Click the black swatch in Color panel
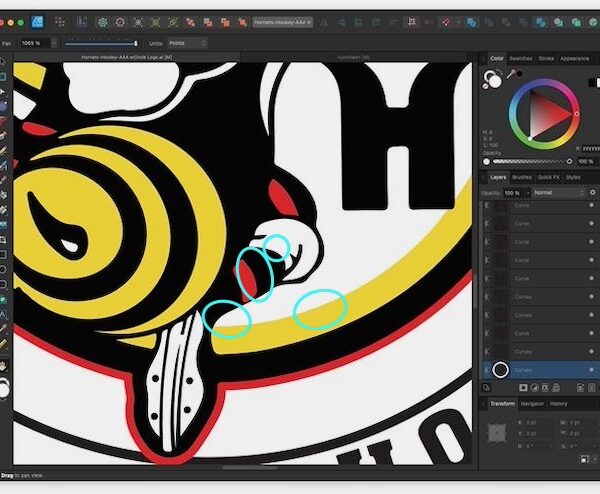The height and width of the screenshot is (494, 600). tap(591, 82)
